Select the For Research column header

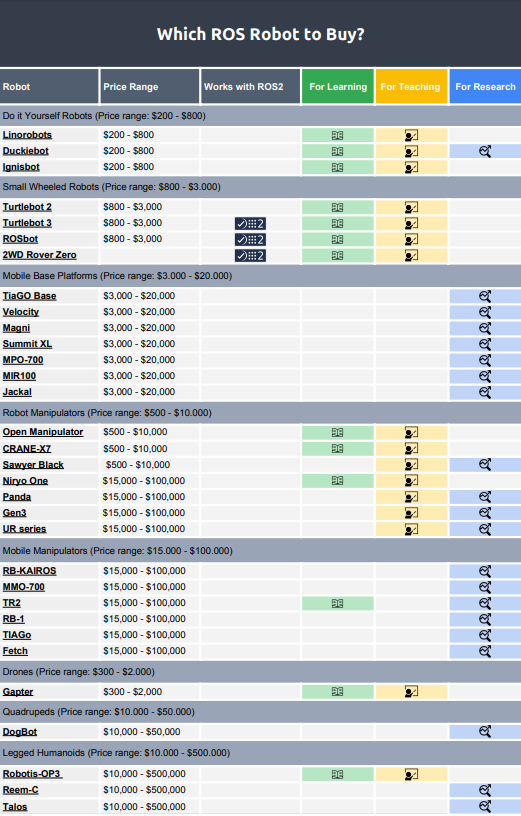pos(485,86)
